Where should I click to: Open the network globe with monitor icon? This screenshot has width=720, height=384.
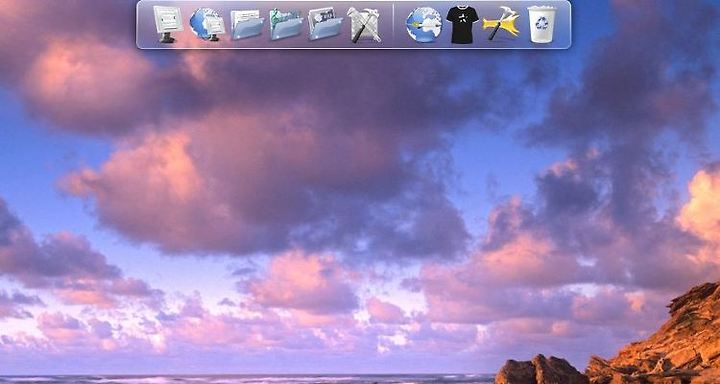tap(208, 25)
